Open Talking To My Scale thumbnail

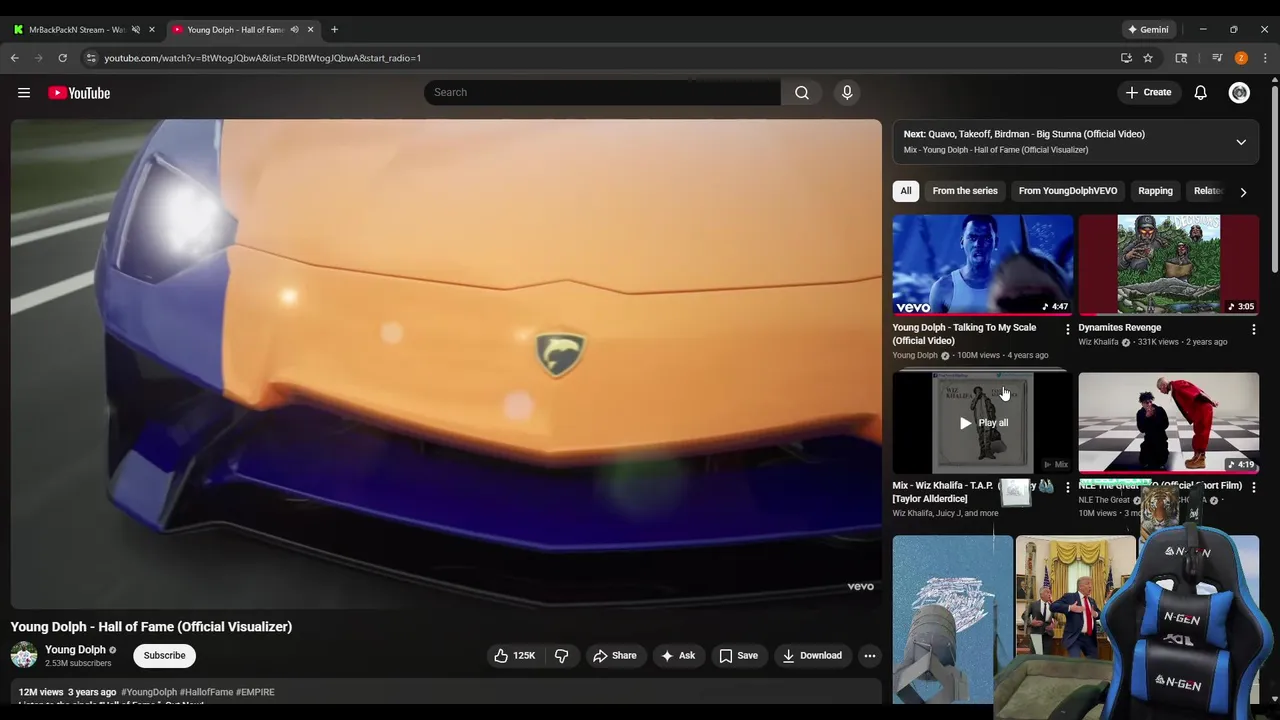point(983,264)
